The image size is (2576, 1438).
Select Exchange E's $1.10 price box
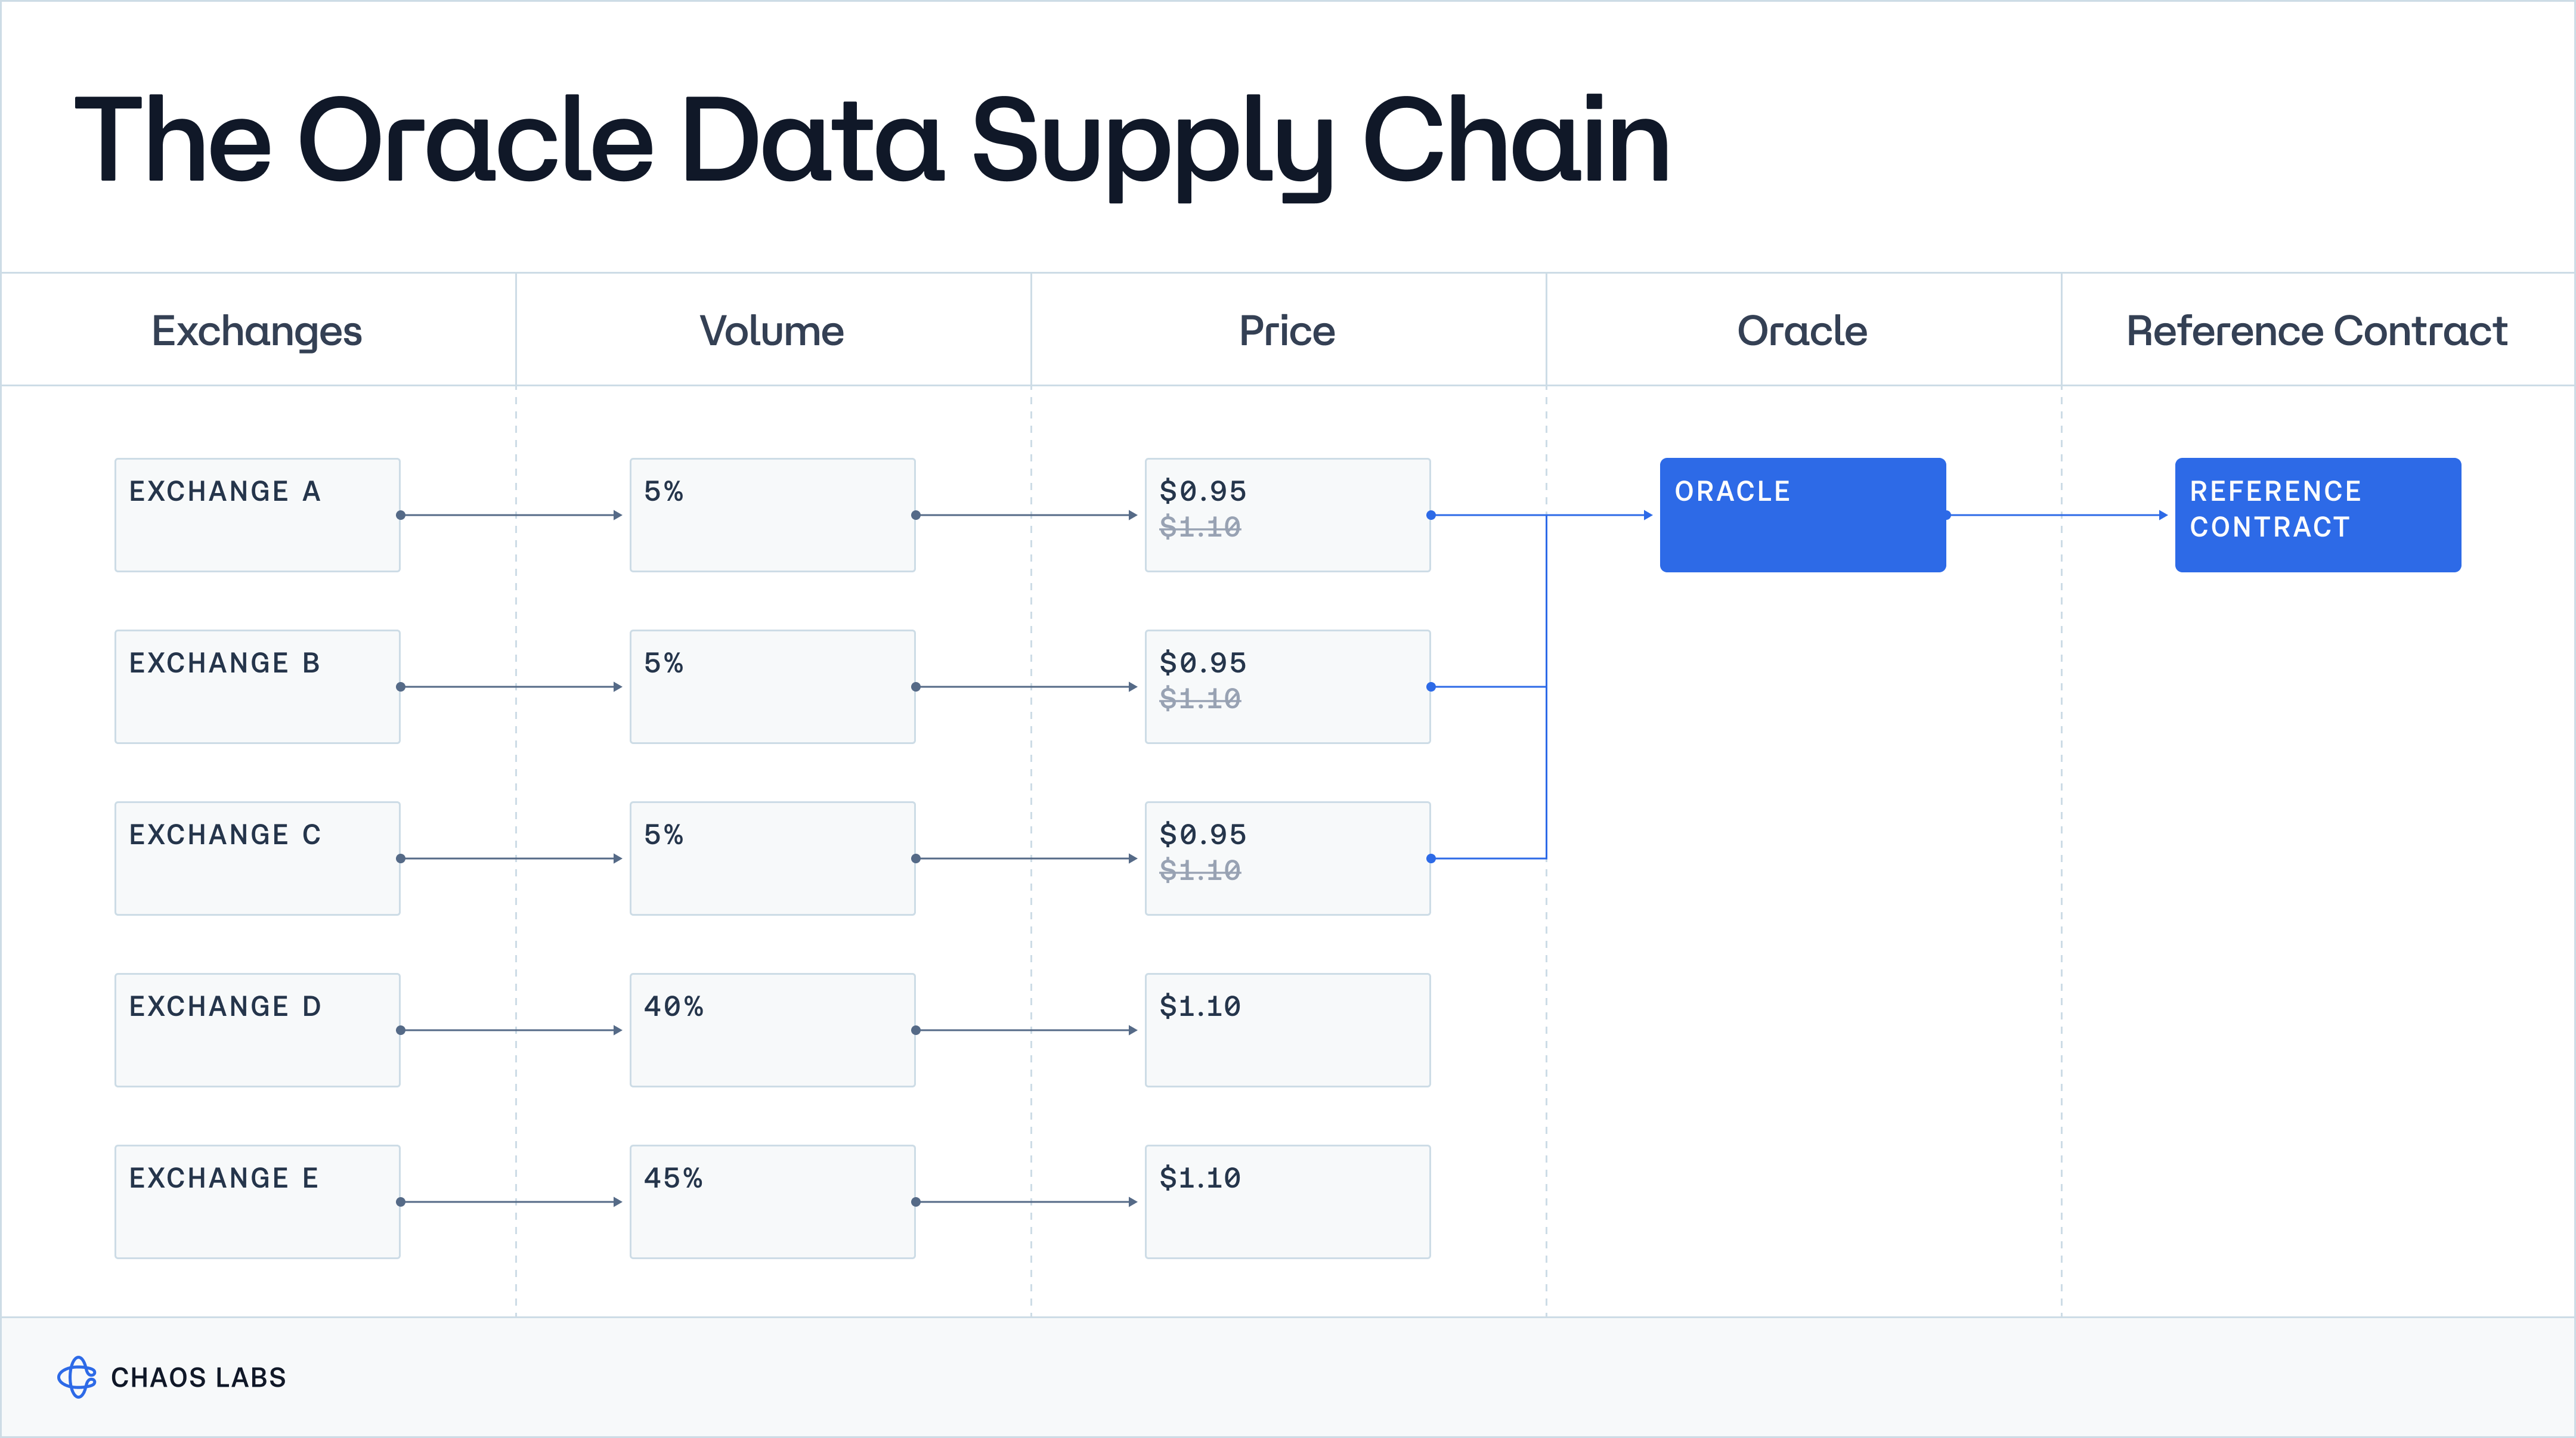coord(1287,1201)
